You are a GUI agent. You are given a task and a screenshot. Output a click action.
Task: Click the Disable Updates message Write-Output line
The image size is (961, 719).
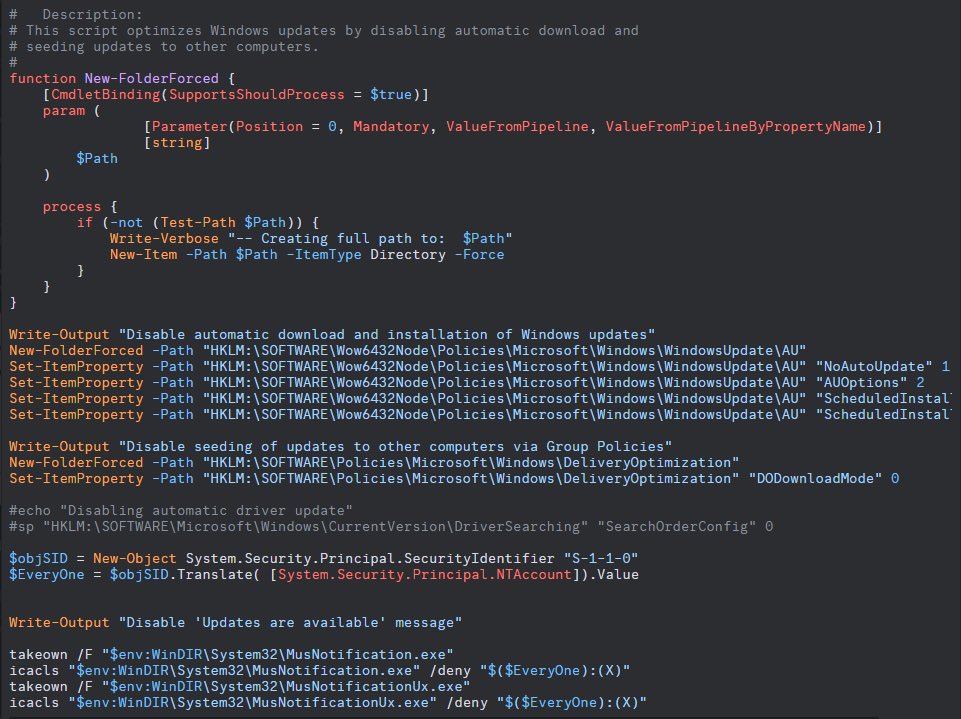click(x=230, y=622)
